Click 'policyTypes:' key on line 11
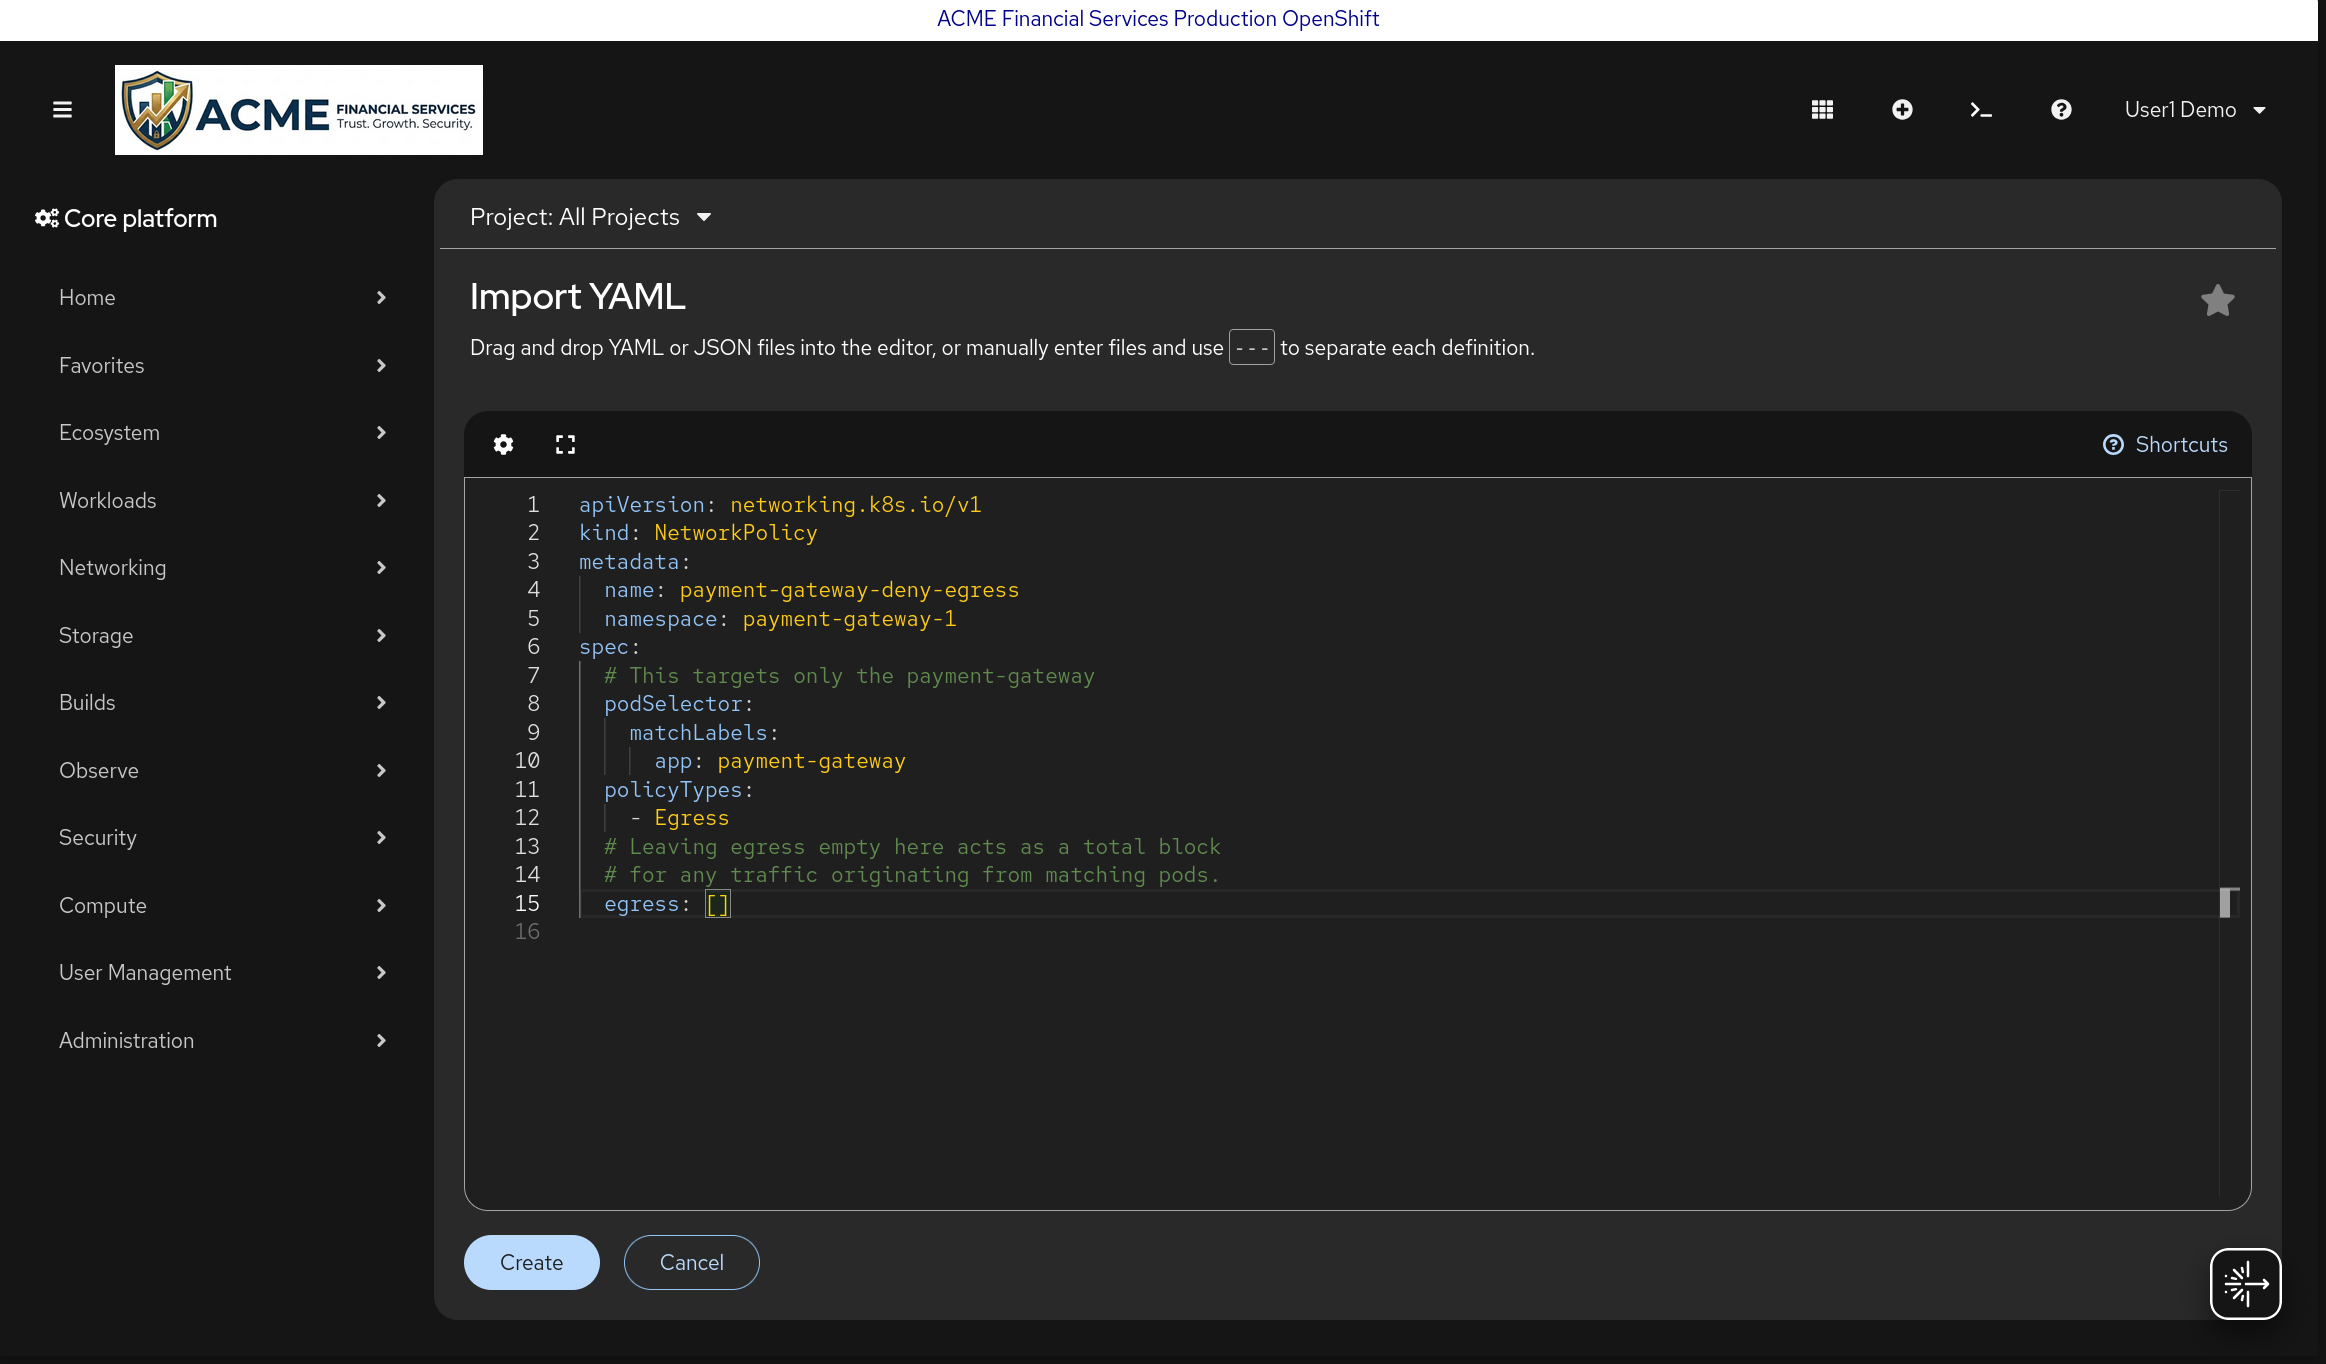 [x=679, y=790]
